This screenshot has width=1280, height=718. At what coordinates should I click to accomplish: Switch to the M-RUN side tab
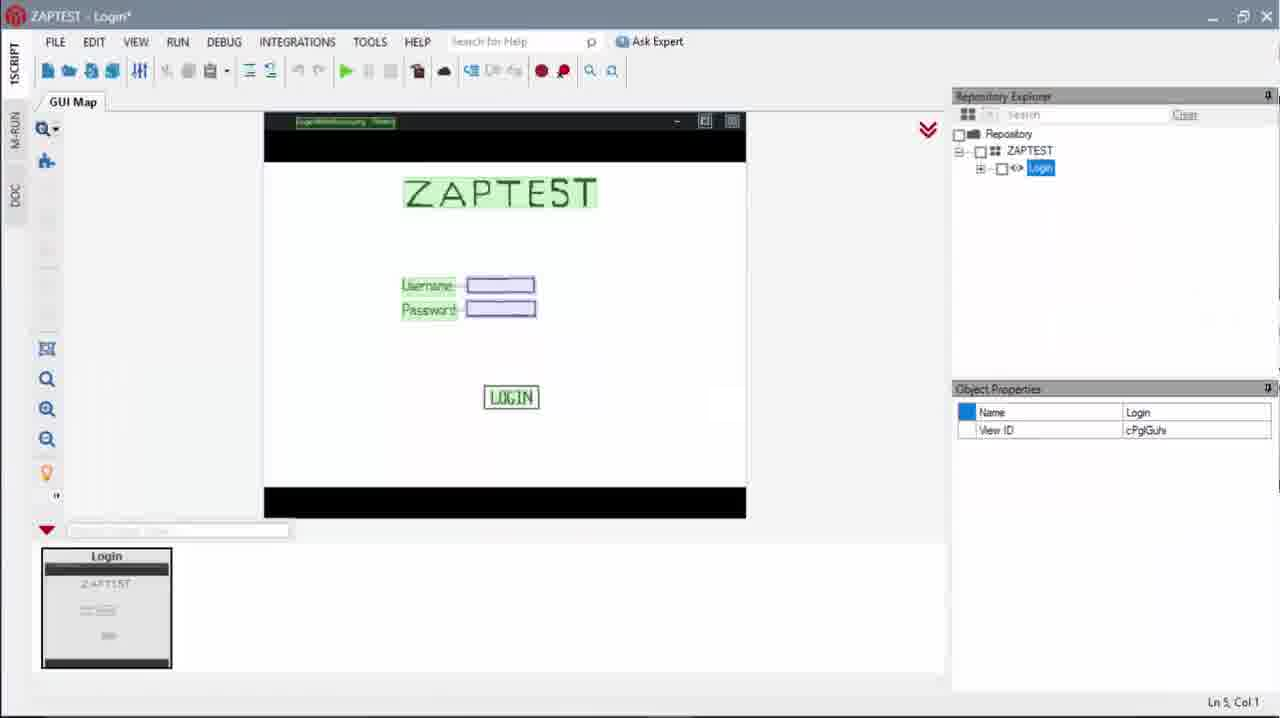click(x=15, y=130)
